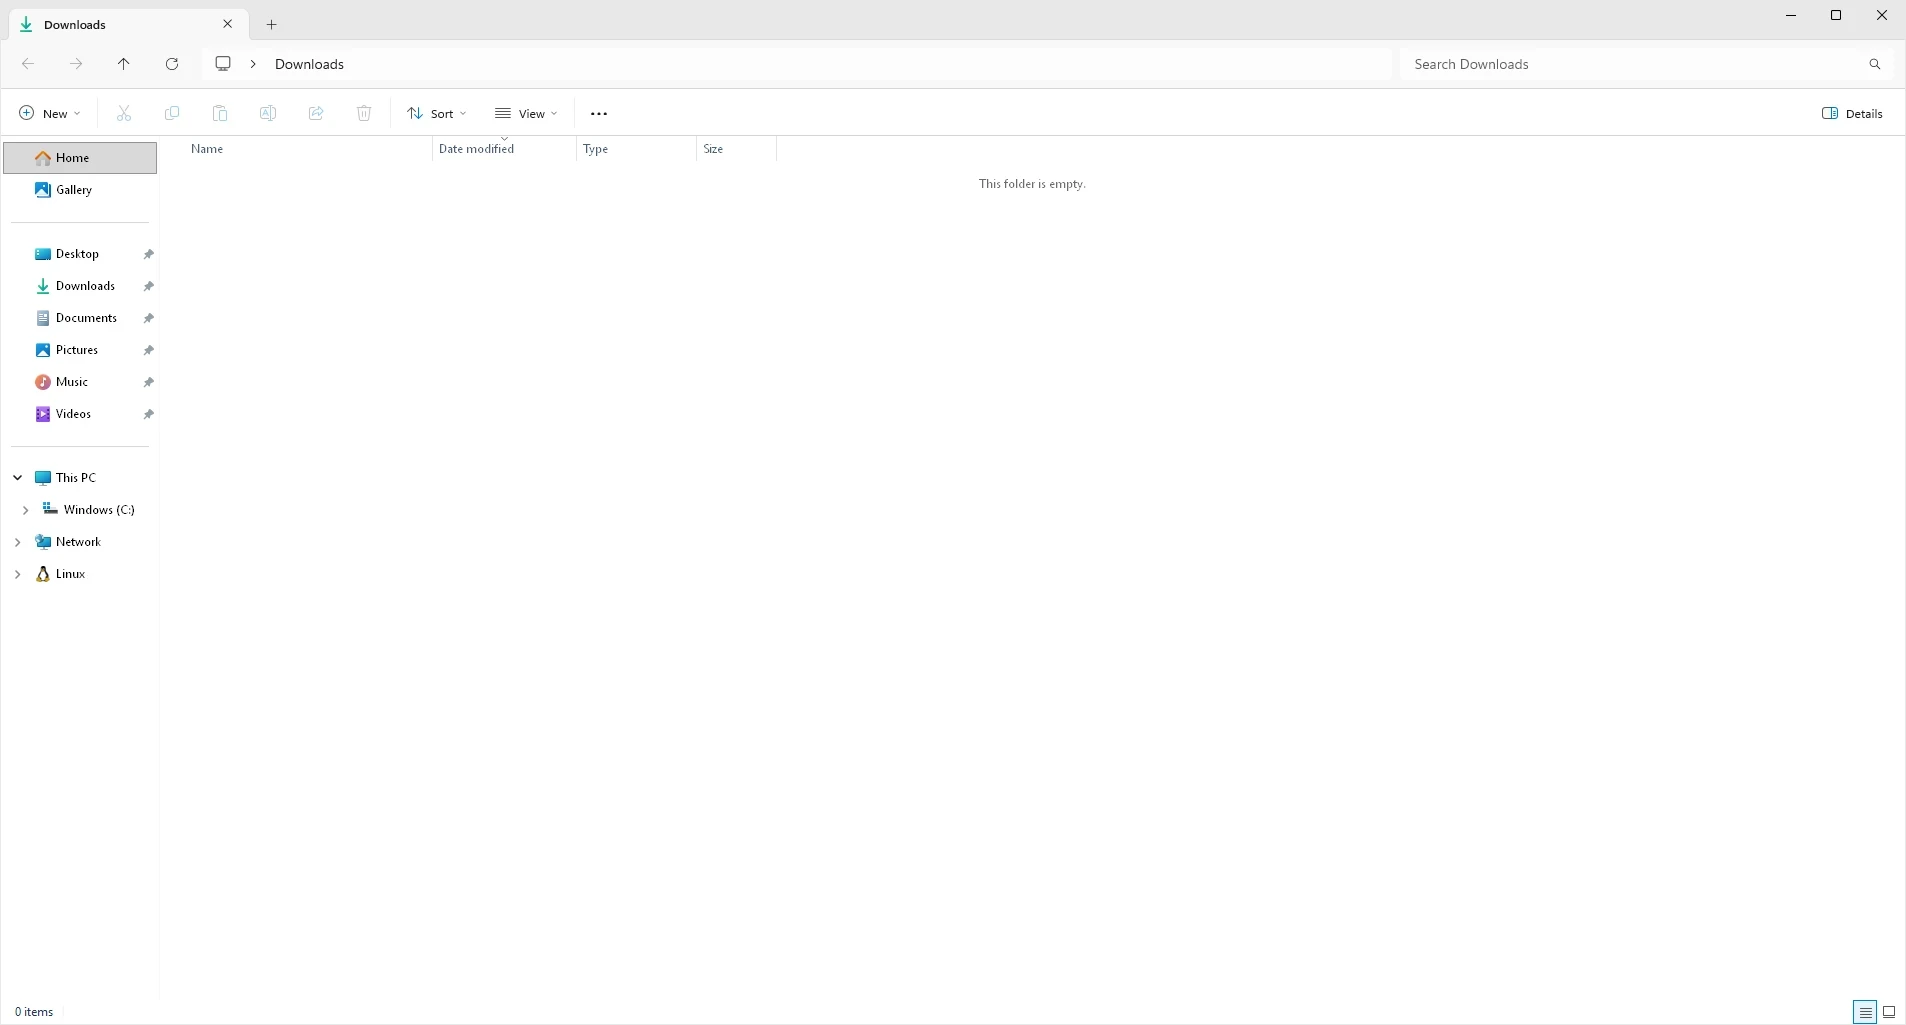This screenshot has width=1906, height=1025.
Task: Expand the Network tree node
Action: [17, 542]
